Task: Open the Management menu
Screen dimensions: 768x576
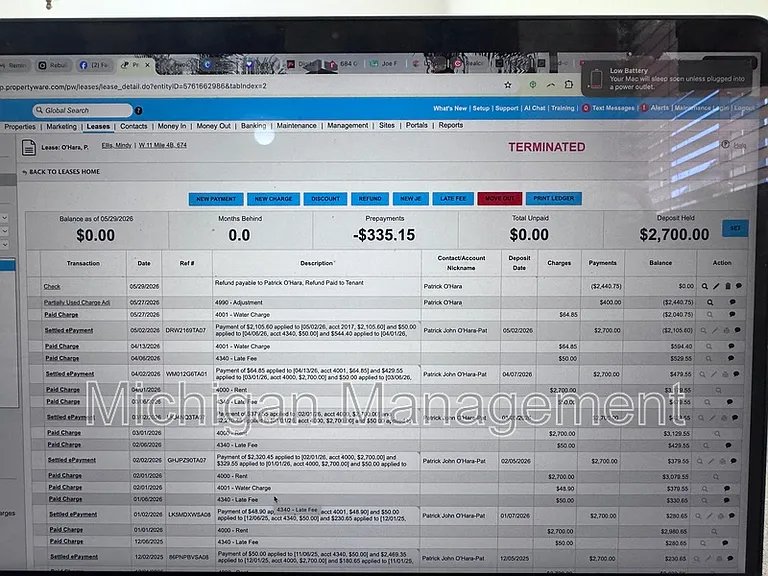Action: point(348,125)
